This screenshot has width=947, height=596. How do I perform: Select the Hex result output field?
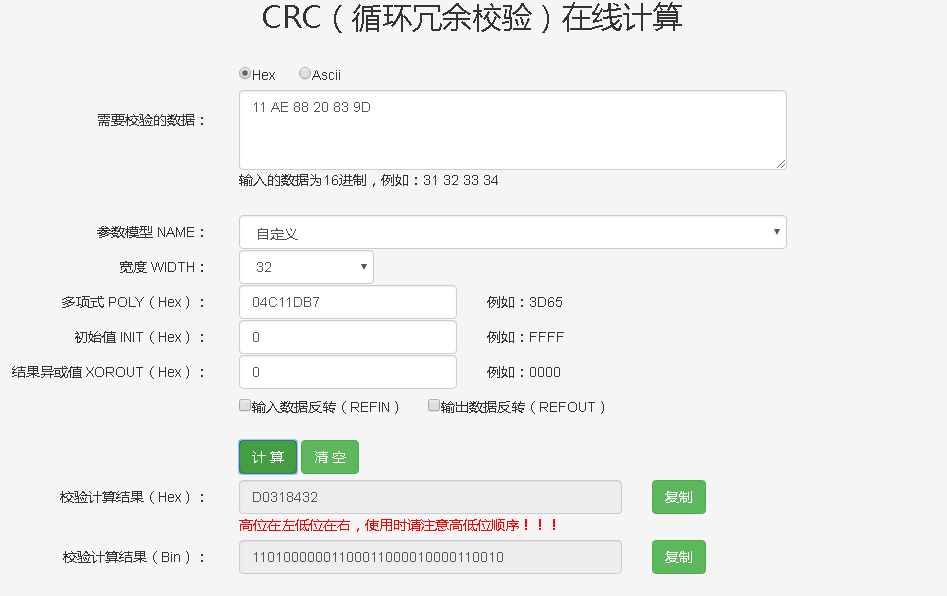point(429,497)
